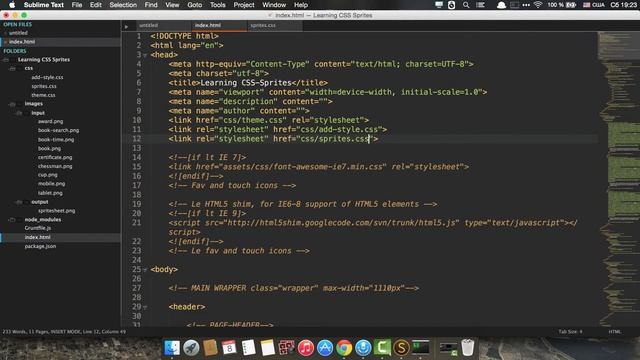Open the View menu
Viewport: 640px width, 360px height.
172,5
